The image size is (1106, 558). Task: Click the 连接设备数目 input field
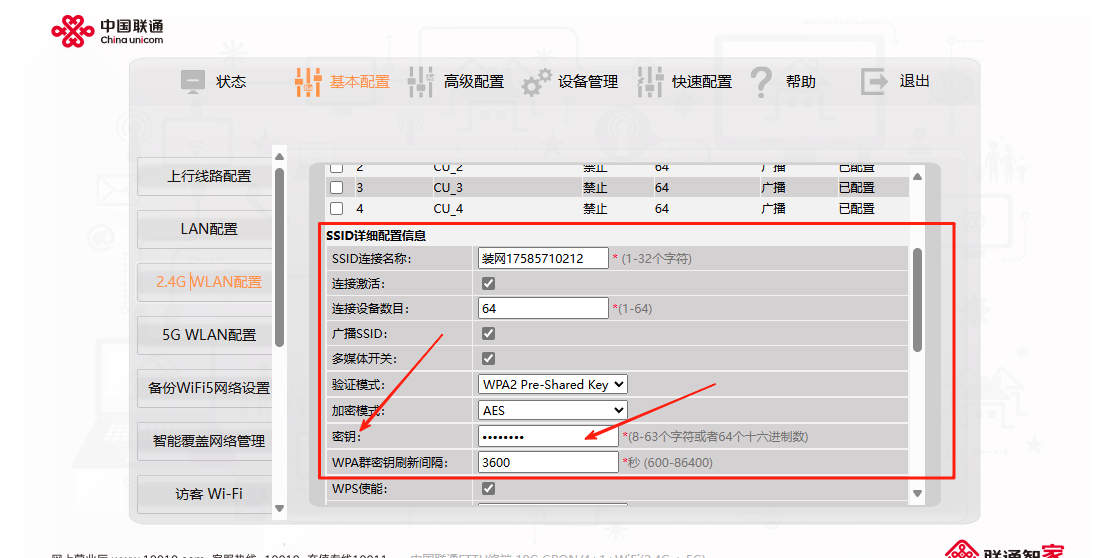click(542, 308)
